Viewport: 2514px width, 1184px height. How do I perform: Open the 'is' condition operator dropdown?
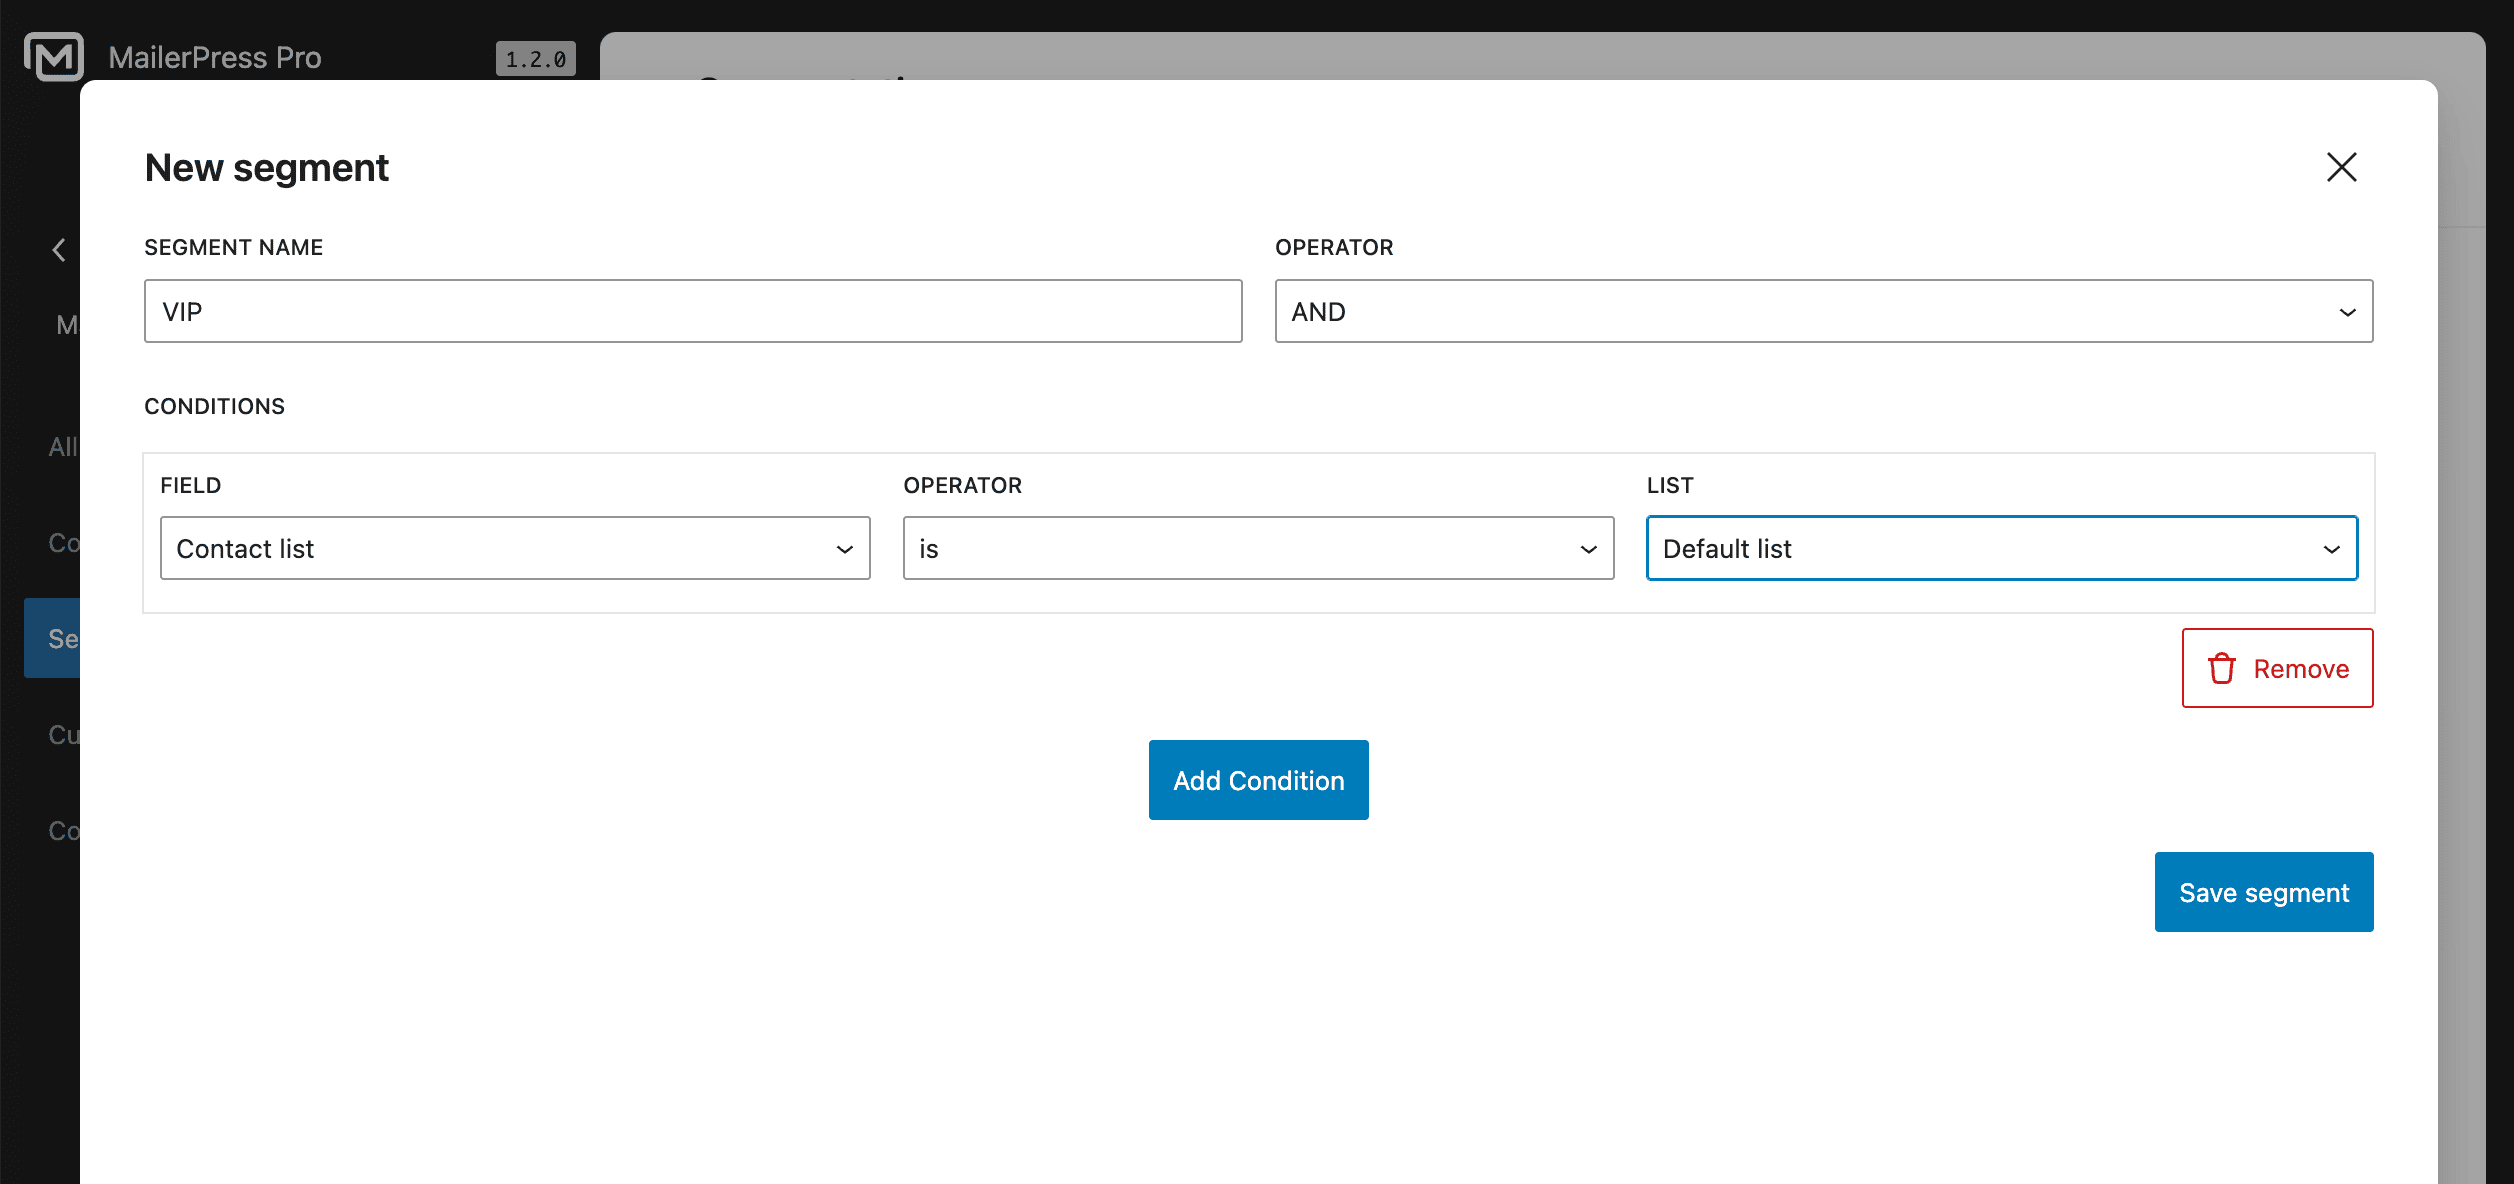(x=1257, y=548)
